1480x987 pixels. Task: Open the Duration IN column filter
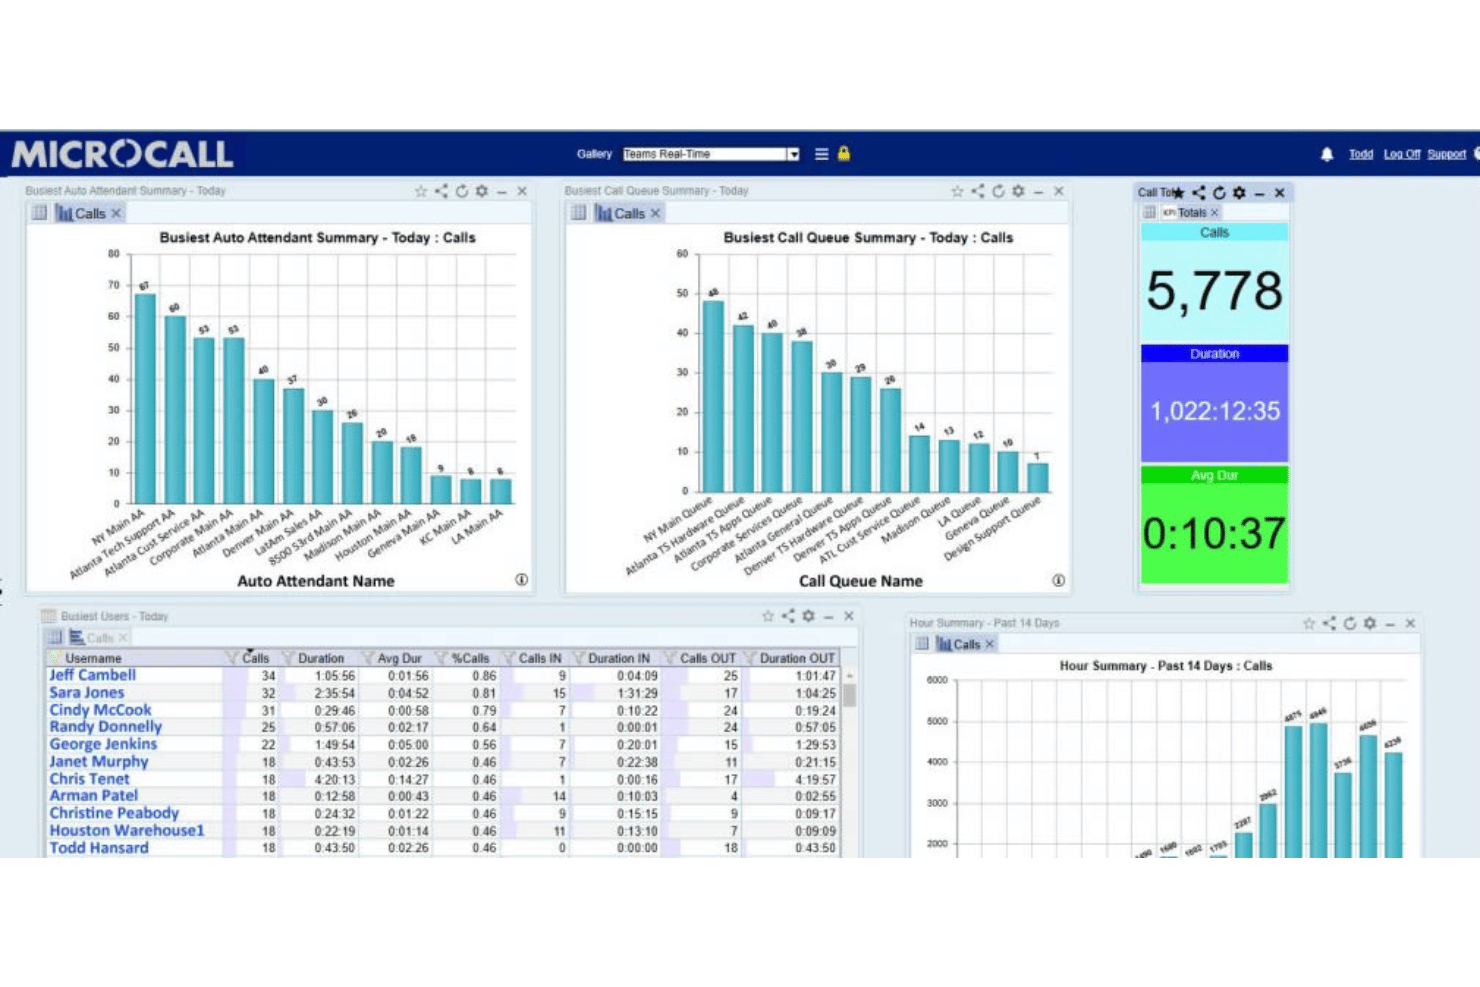578,658
